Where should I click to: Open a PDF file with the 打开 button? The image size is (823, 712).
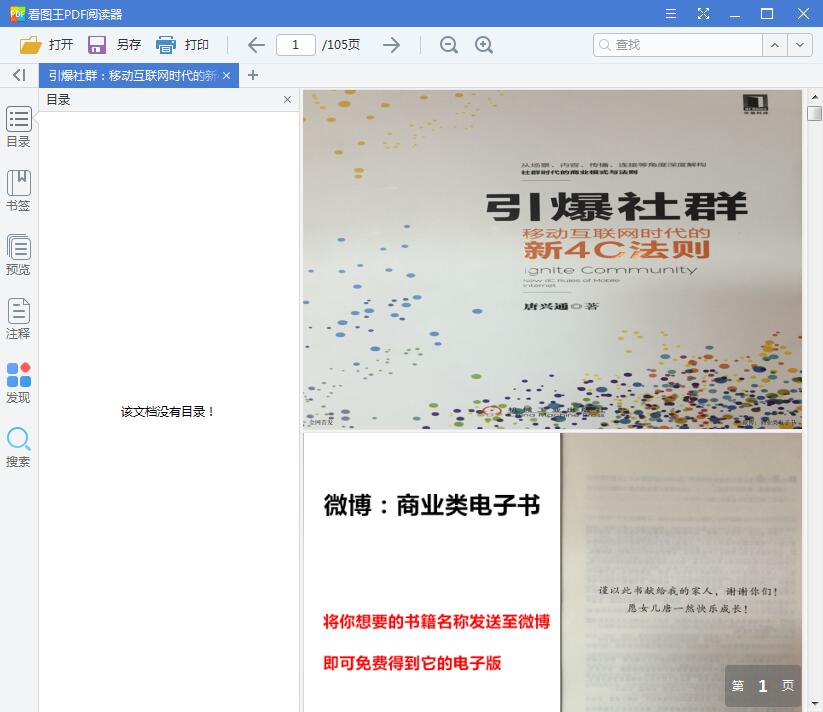[x=46, y=45]
